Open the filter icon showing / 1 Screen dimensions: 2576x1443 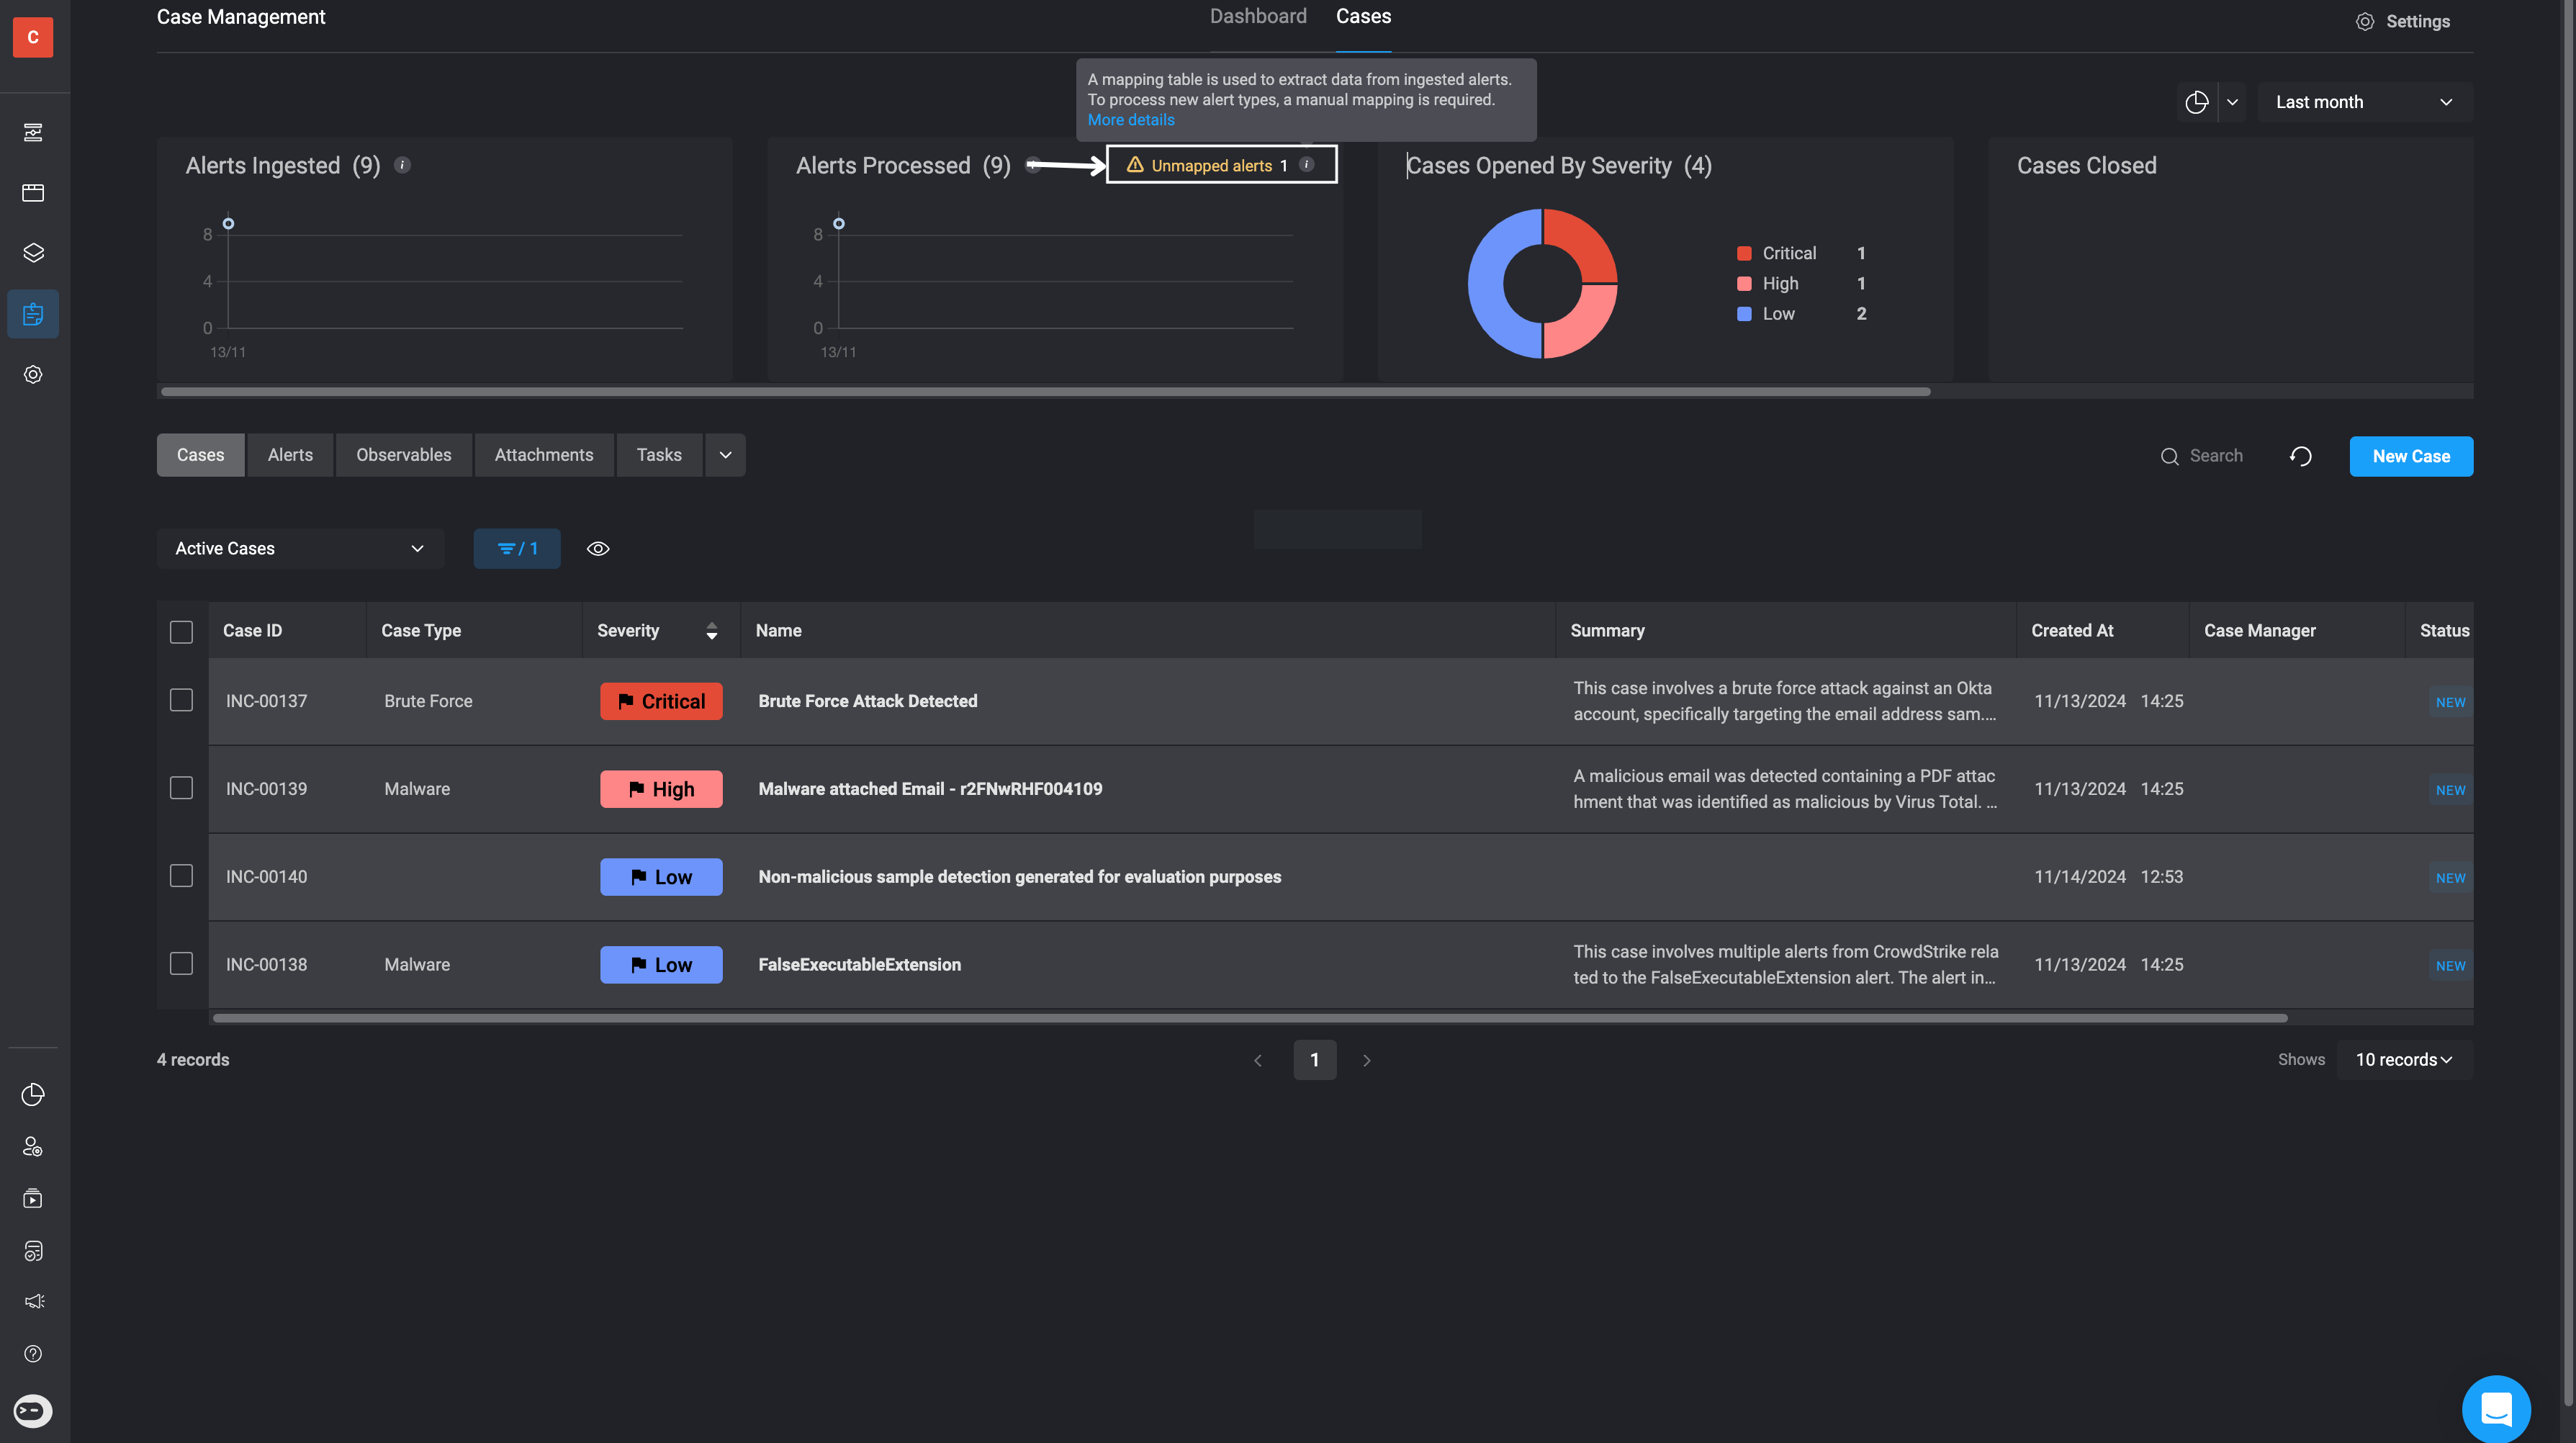(x=517, y=549)
